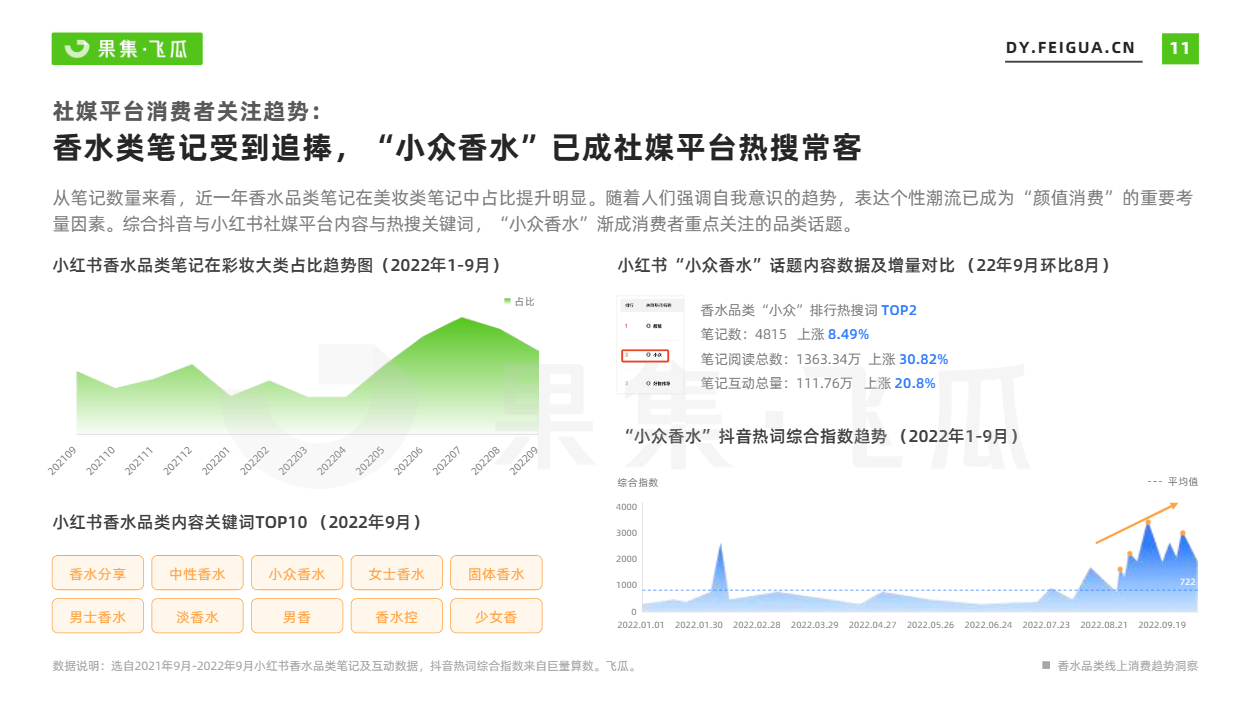1250x703 pixels.
Task: Click the 202207 x-axis label
Action: [447, 462]
